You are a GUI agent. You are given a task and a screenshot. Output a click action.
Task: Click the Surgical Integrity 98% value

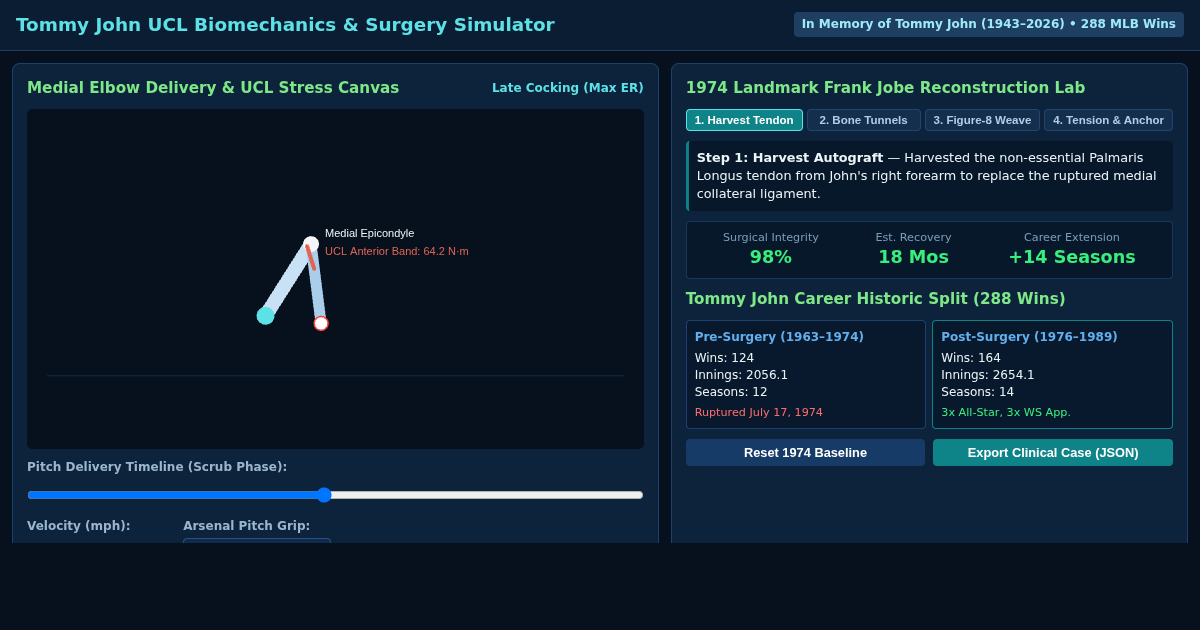[x=771, y=257]
